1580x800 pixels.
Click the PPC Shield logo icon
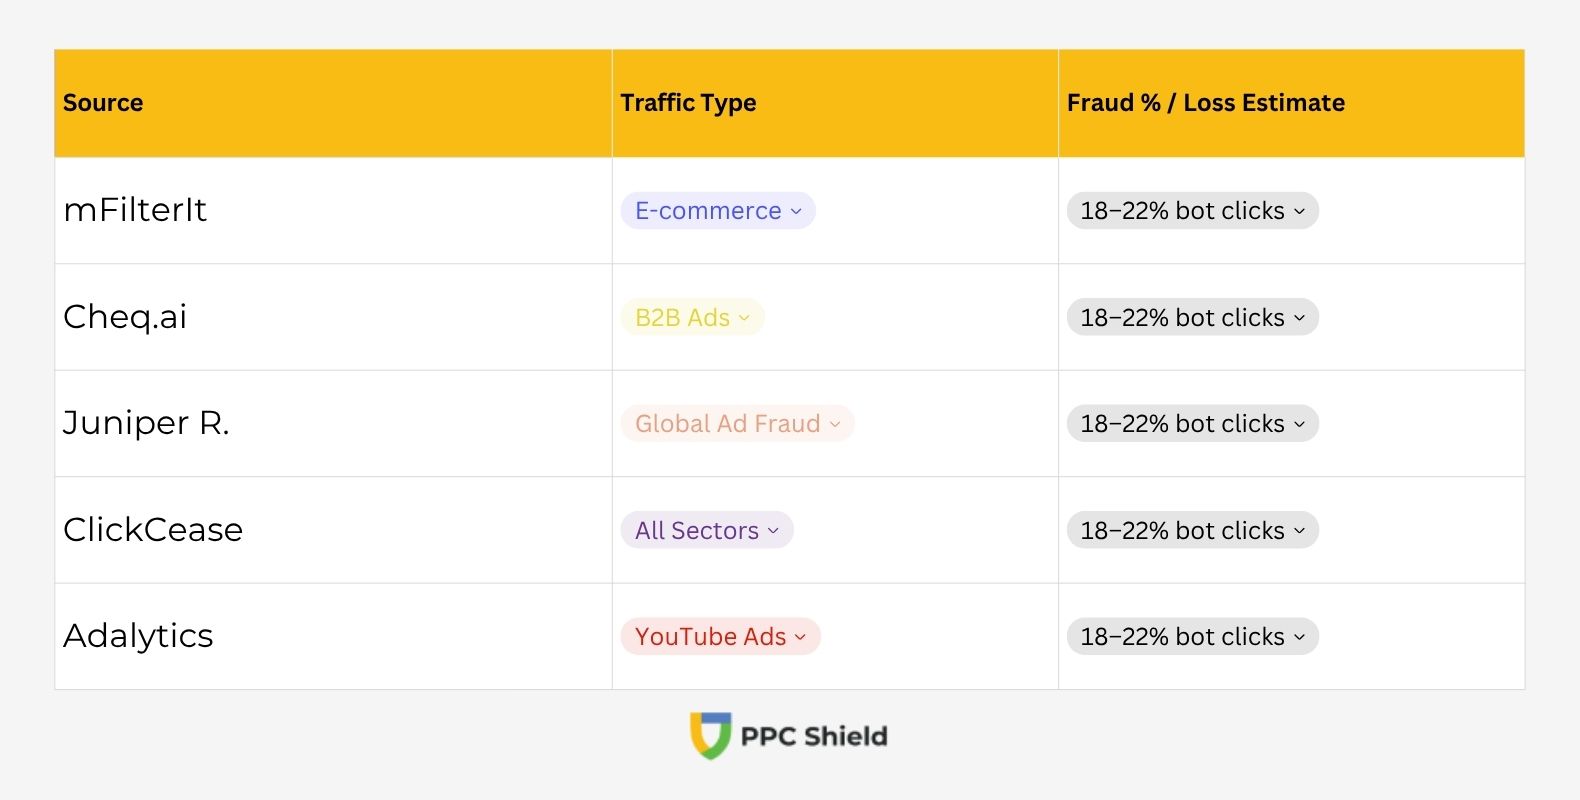[x=711, y=736]
